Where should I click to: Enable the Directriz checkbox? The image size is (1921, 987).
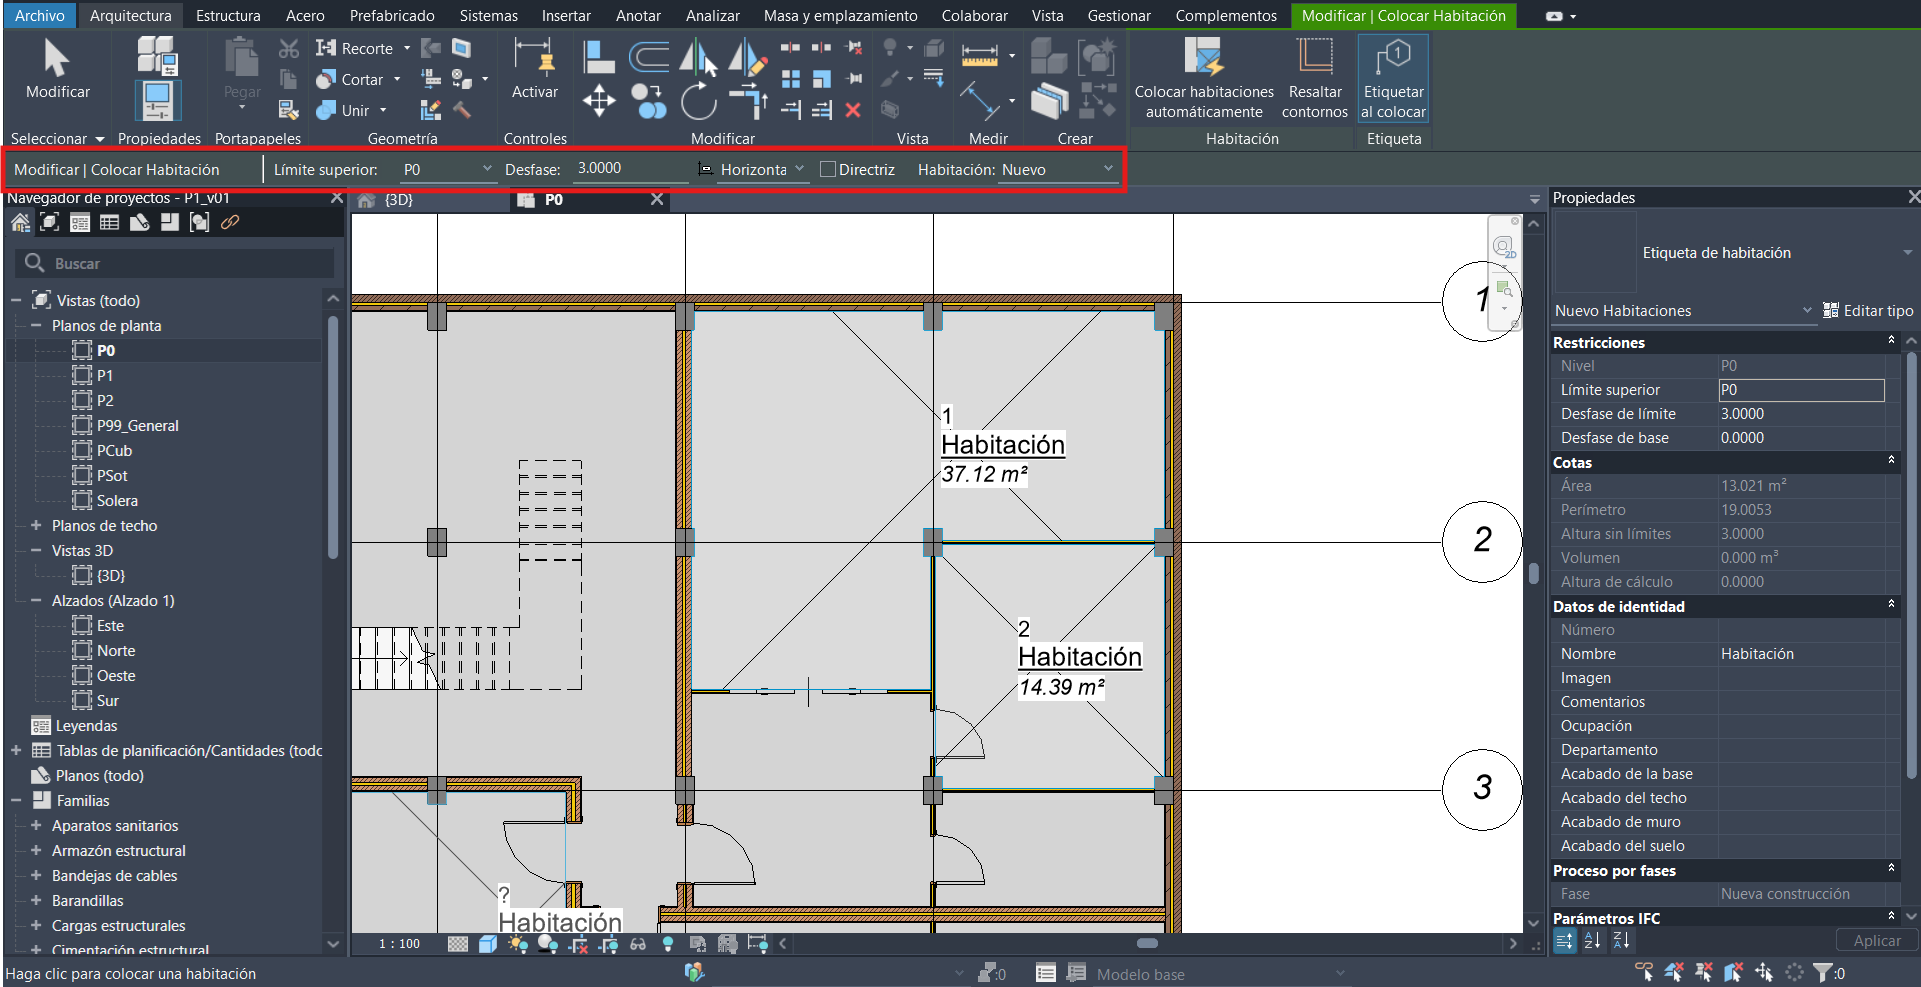point(828,170)
